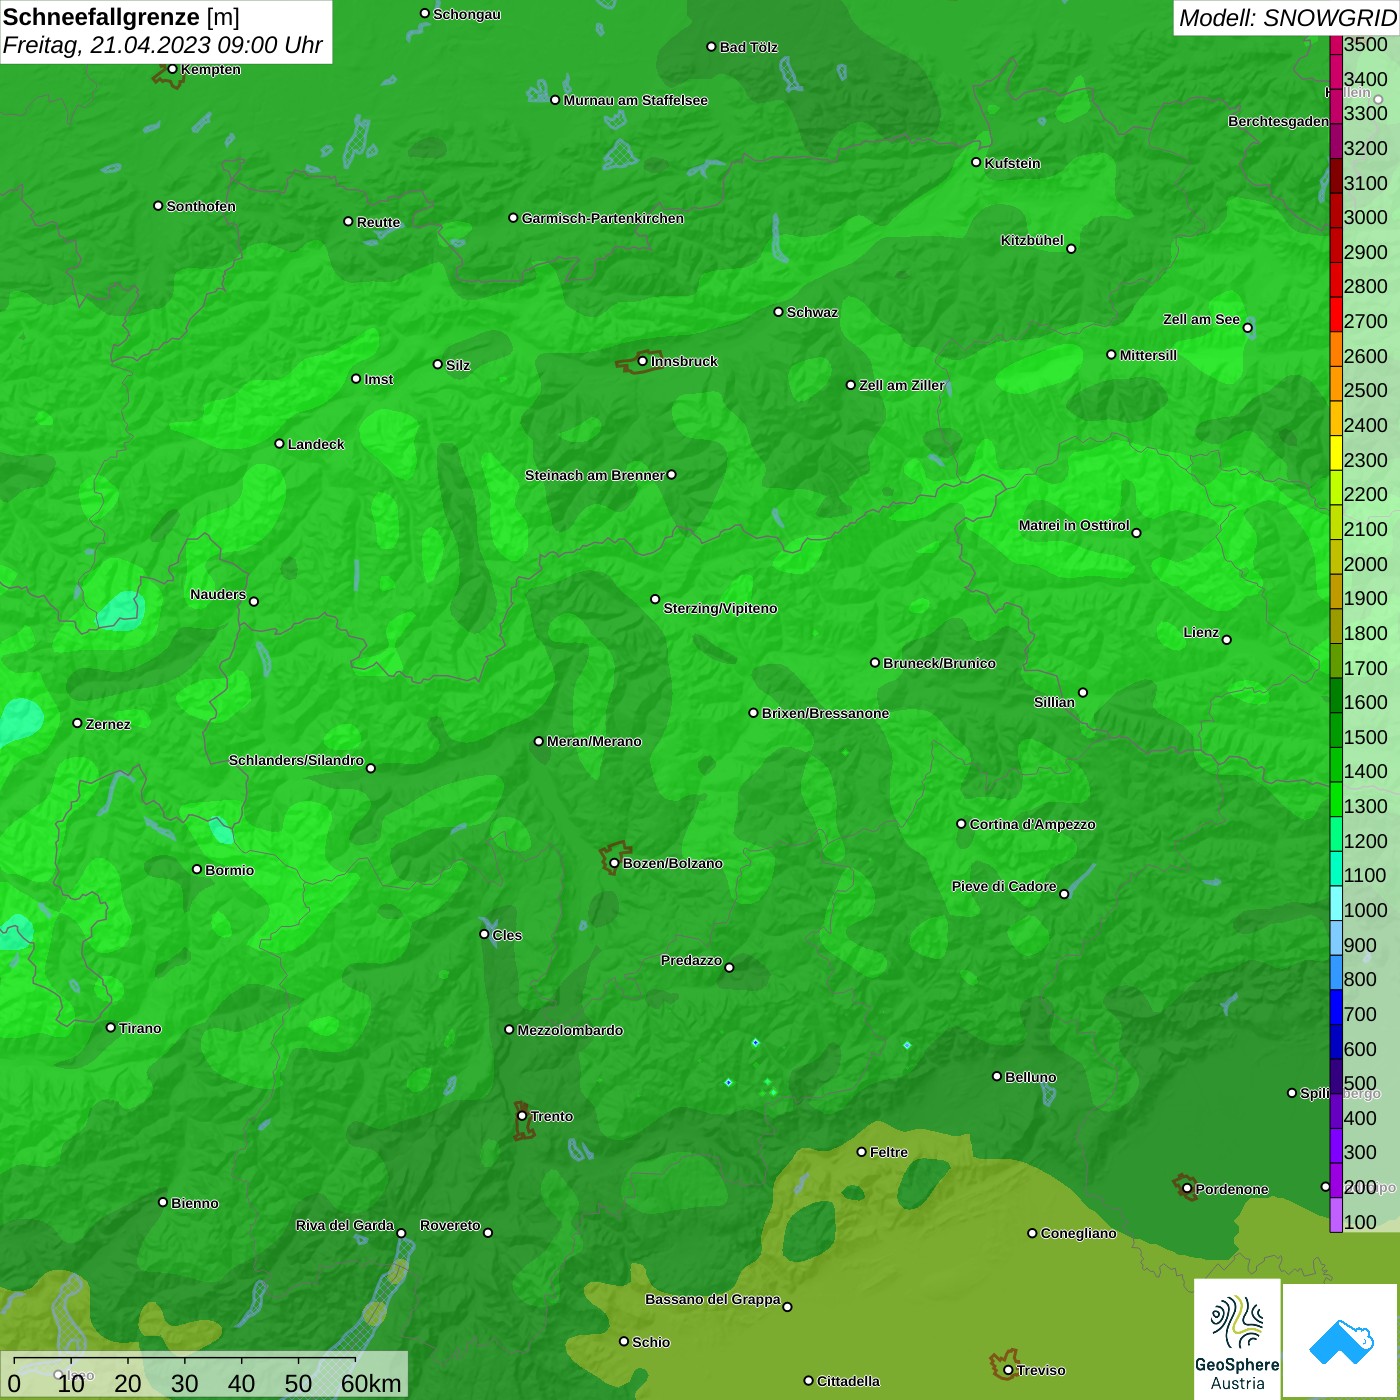Click the Steinach am Brenner label
Image resolution: width=1400 pixels, height=1400 pixels.
pos(595,475)
